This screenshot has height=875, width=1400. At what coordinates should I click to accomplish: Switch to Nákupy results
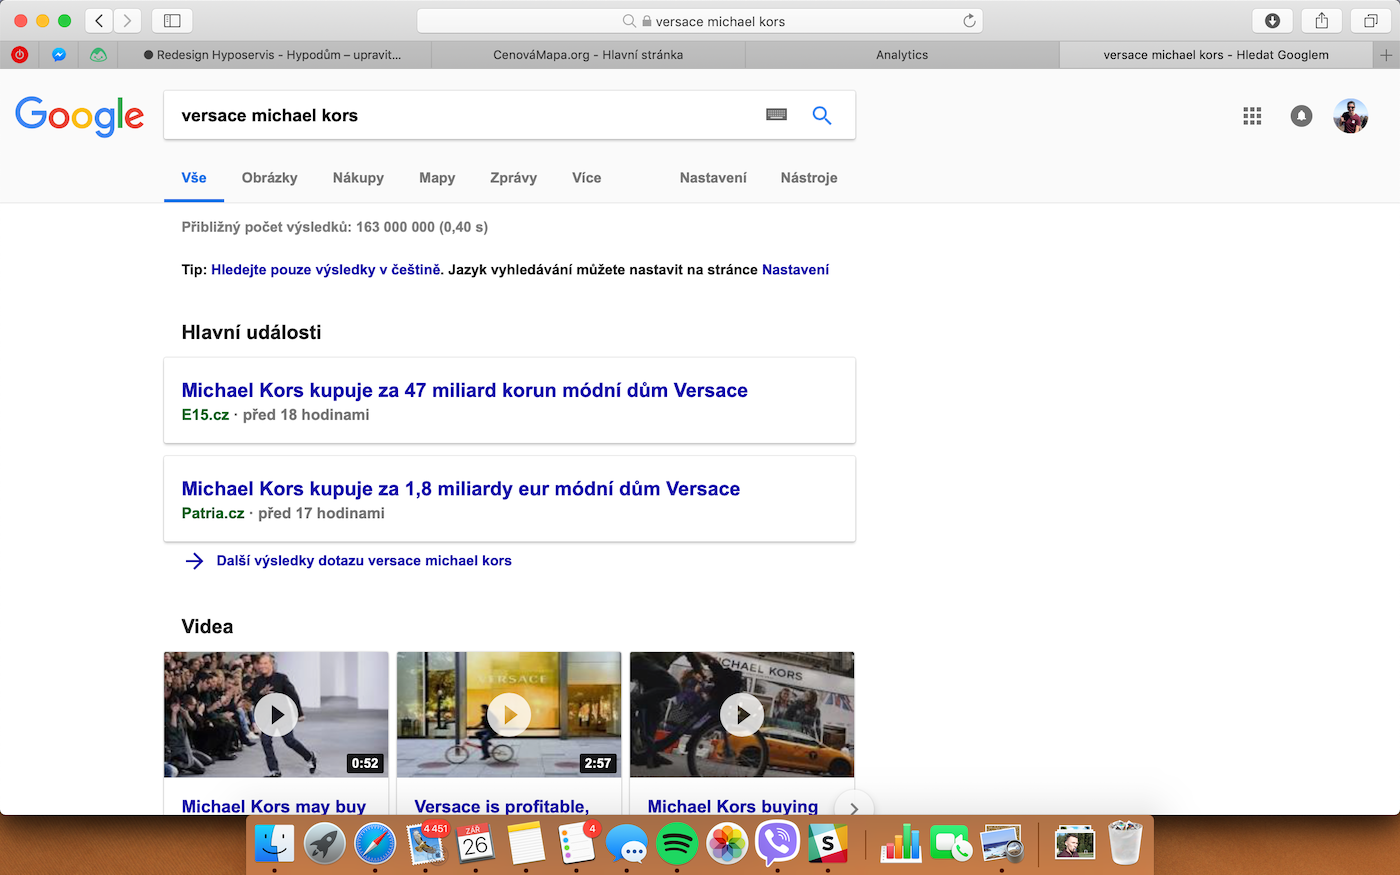click(x=358, y=178)
